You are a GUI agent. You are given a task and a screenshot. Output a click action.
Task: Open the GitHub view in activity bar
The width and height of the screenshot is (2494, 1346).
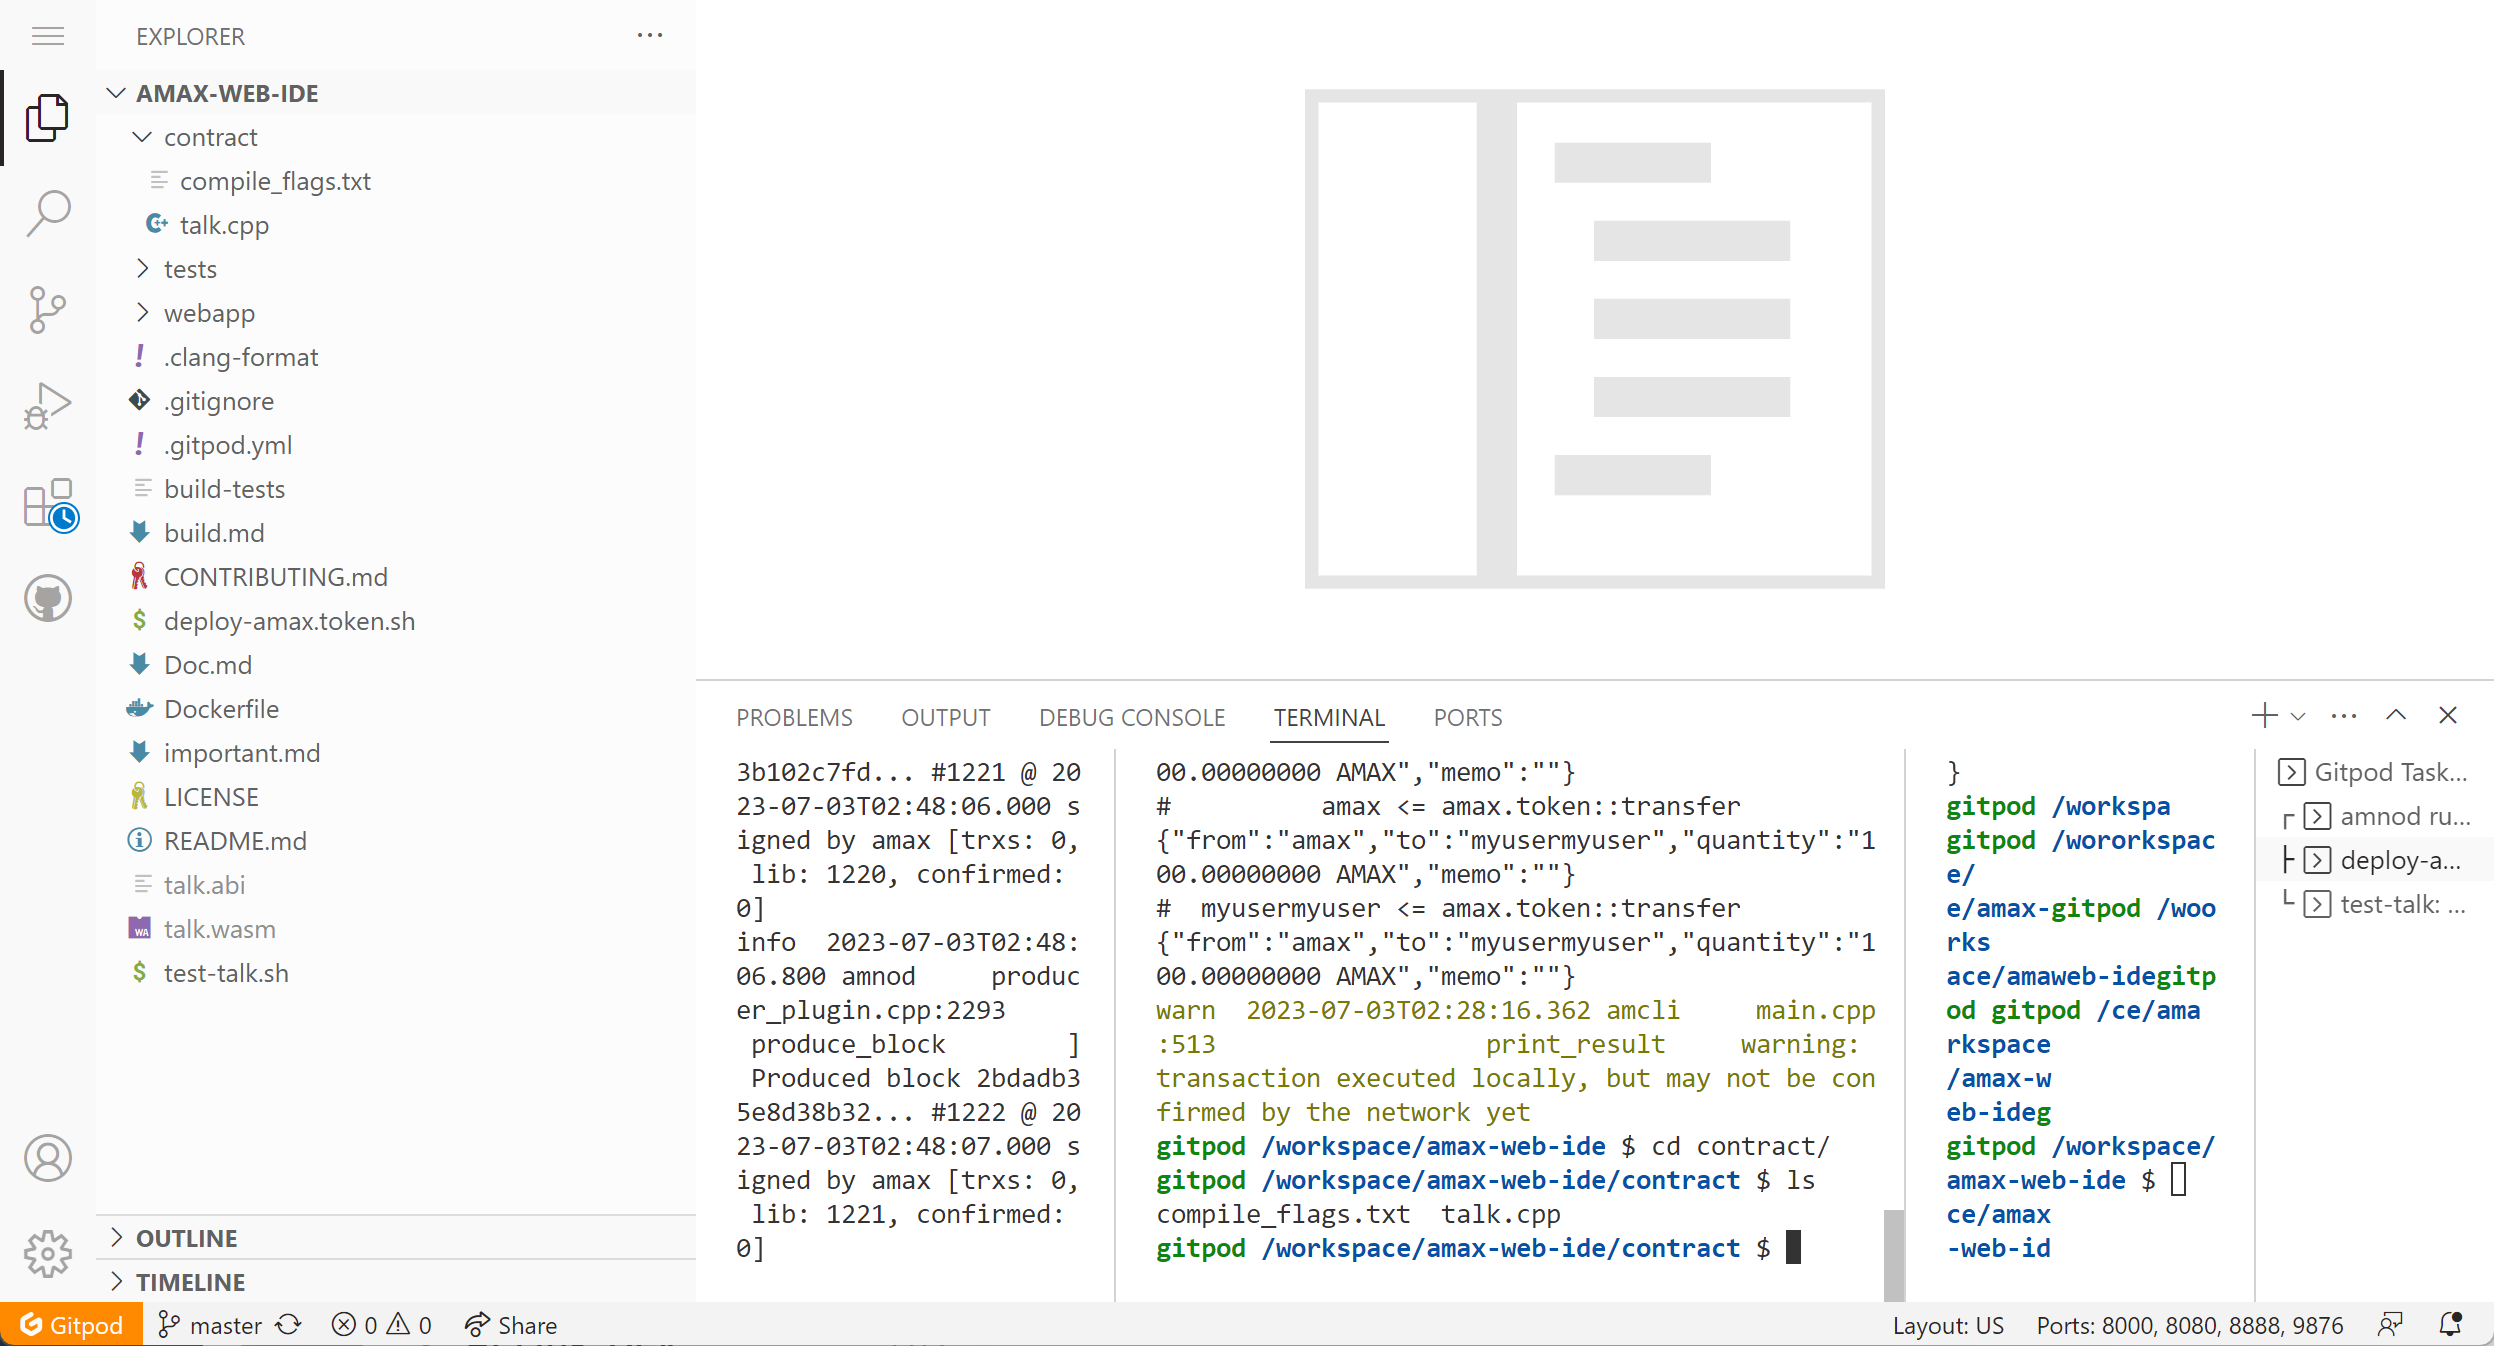coord(48,598)
